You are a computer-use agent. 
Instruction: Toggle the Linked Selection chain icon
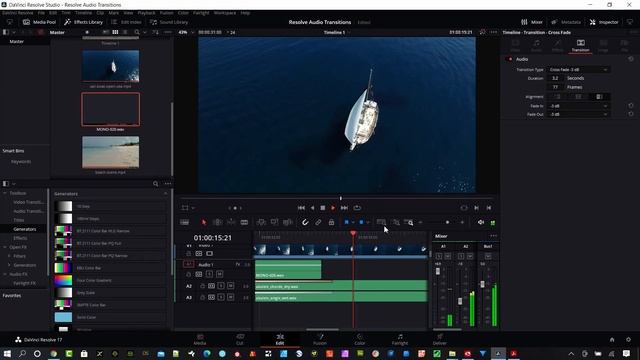[x=318, y=222]
